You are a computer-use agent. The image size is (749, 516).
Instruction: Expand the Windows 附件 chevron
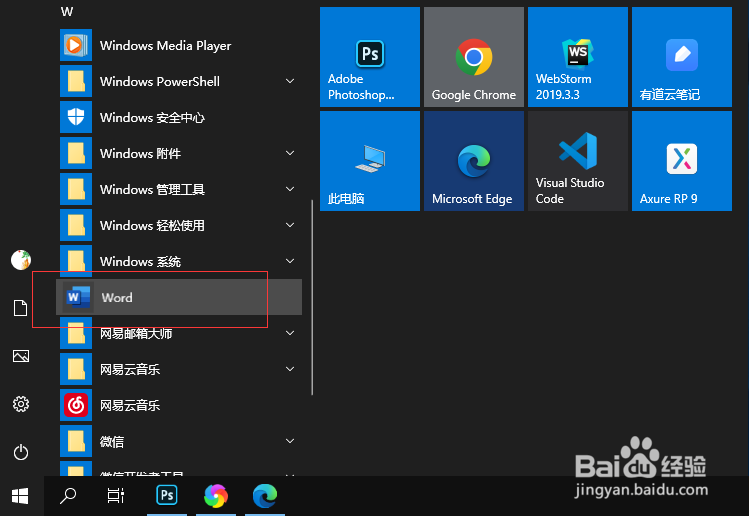(x=289, y=153)
